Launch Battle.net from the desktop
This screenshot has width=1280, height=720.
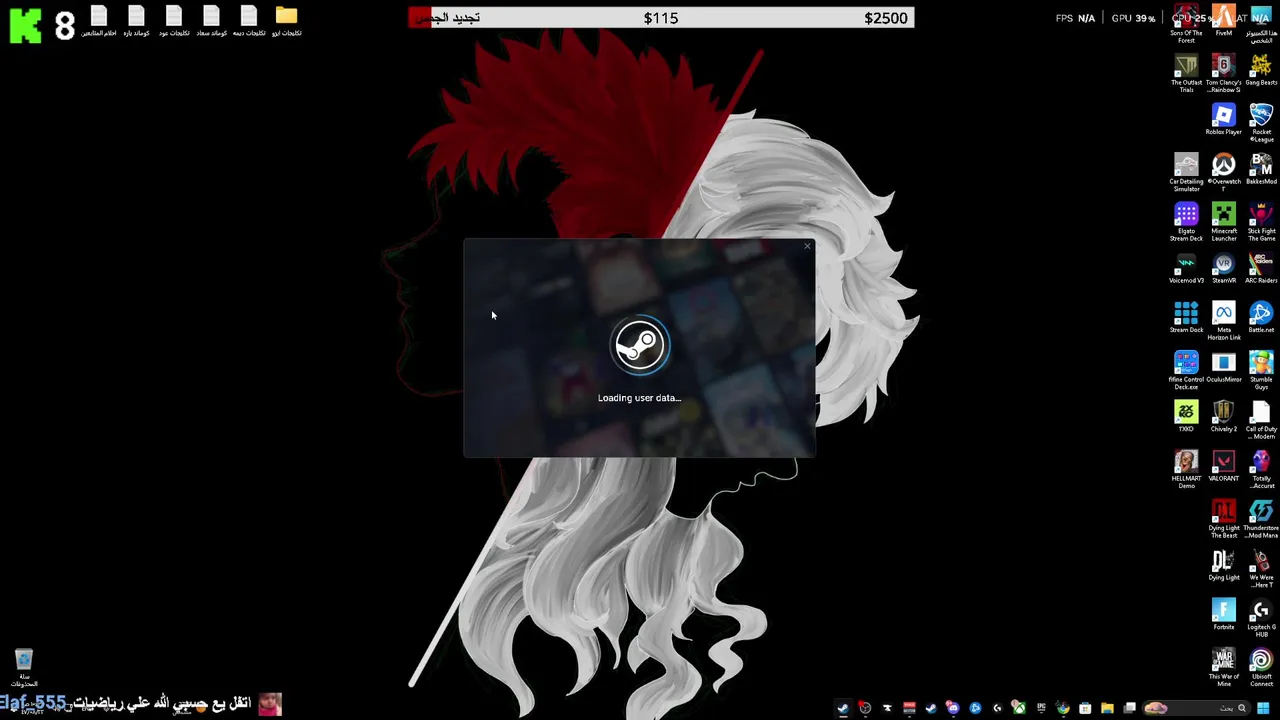coord(1261,318)
